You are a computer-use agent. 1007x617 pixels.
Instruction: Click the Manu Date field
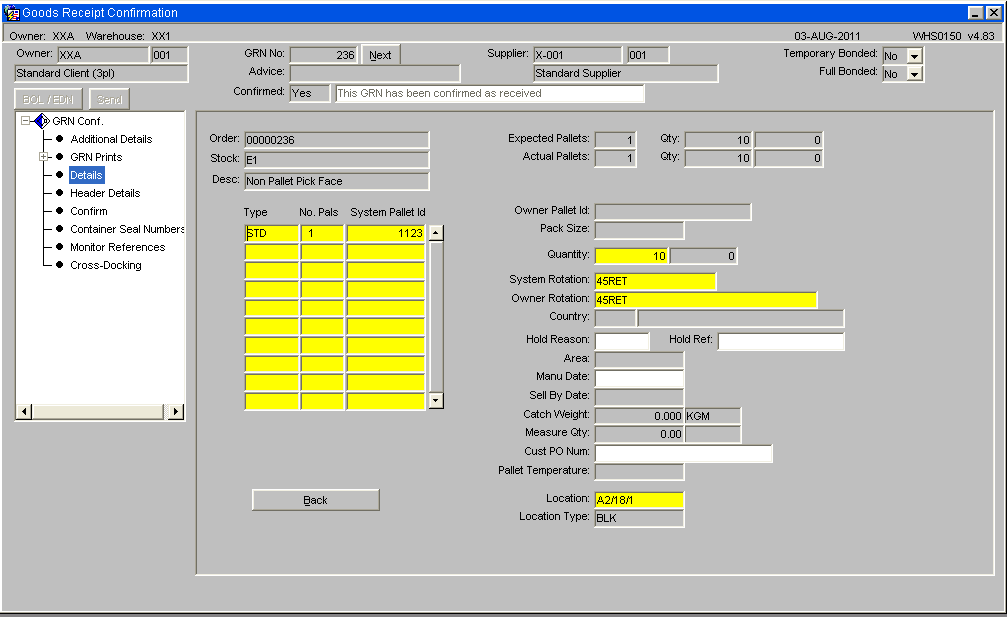tap(639, 378)
